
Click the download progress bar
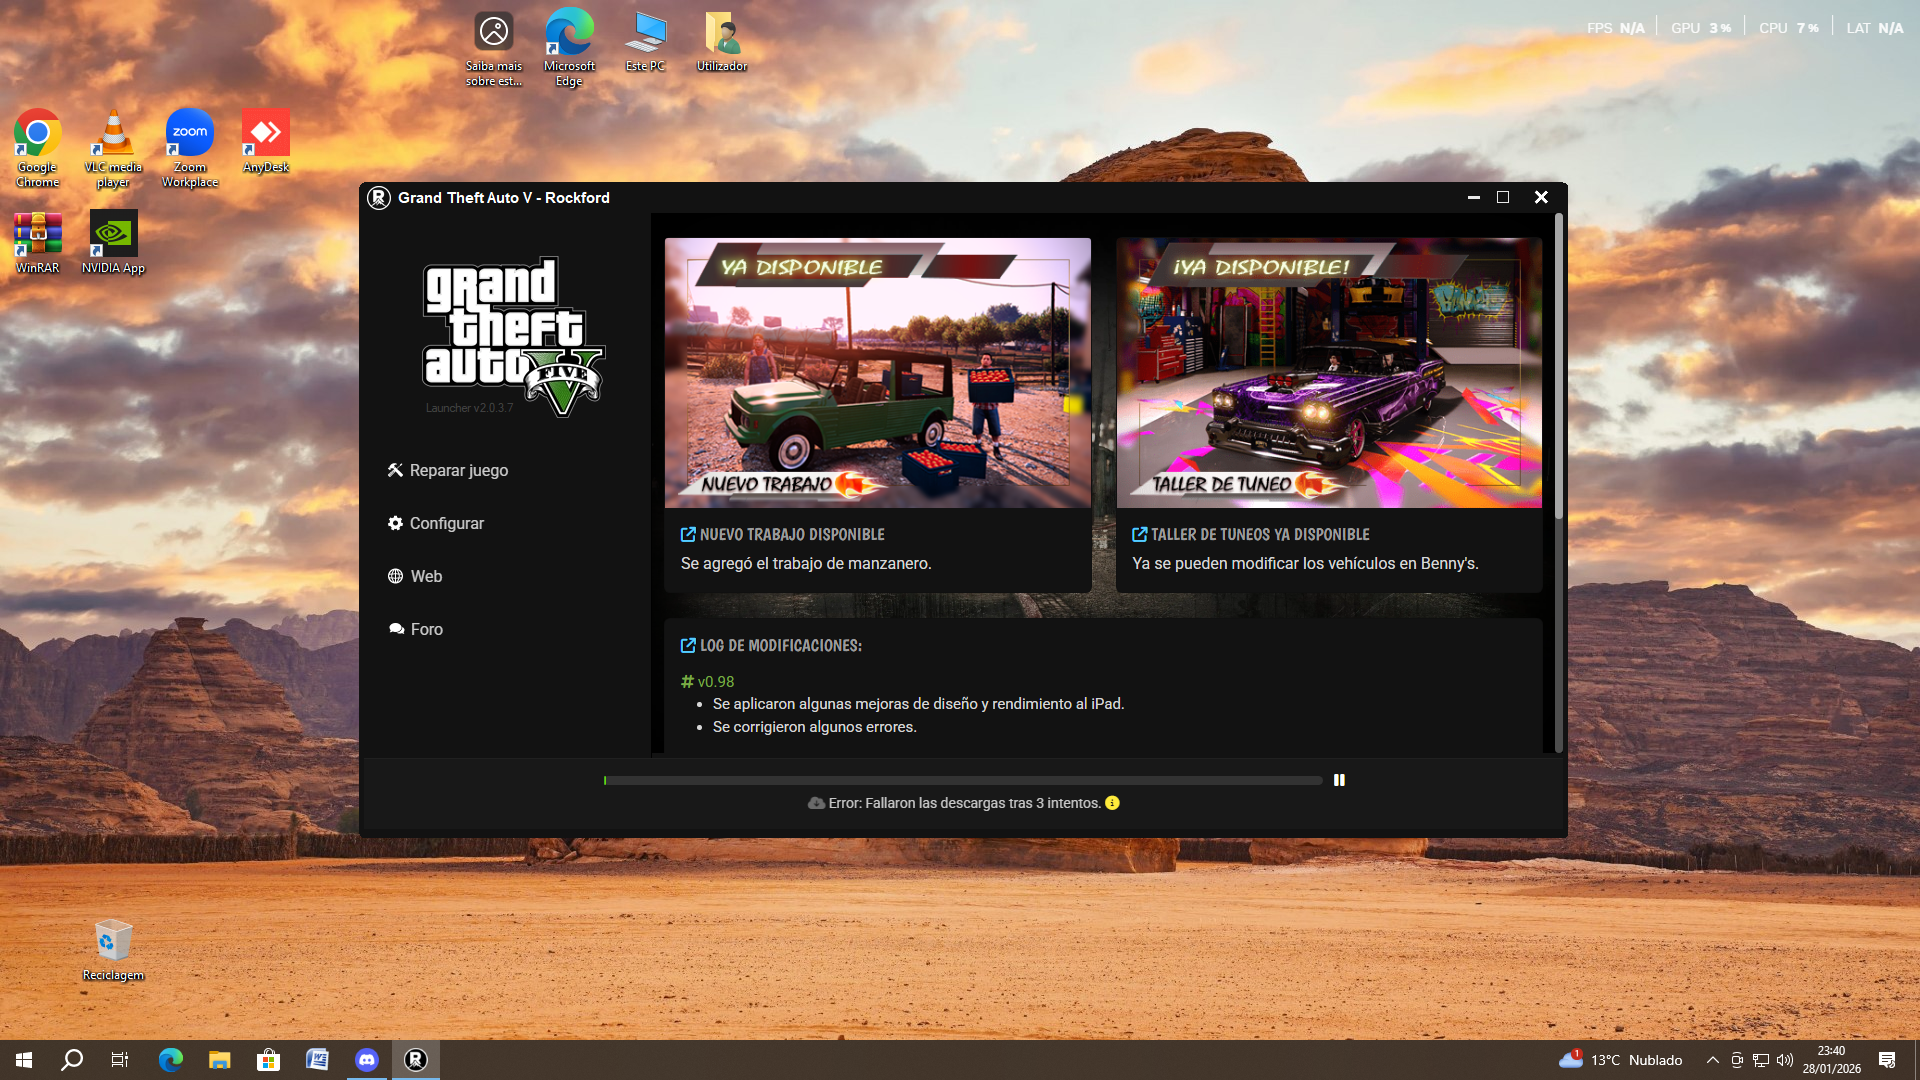pos(962,780)
